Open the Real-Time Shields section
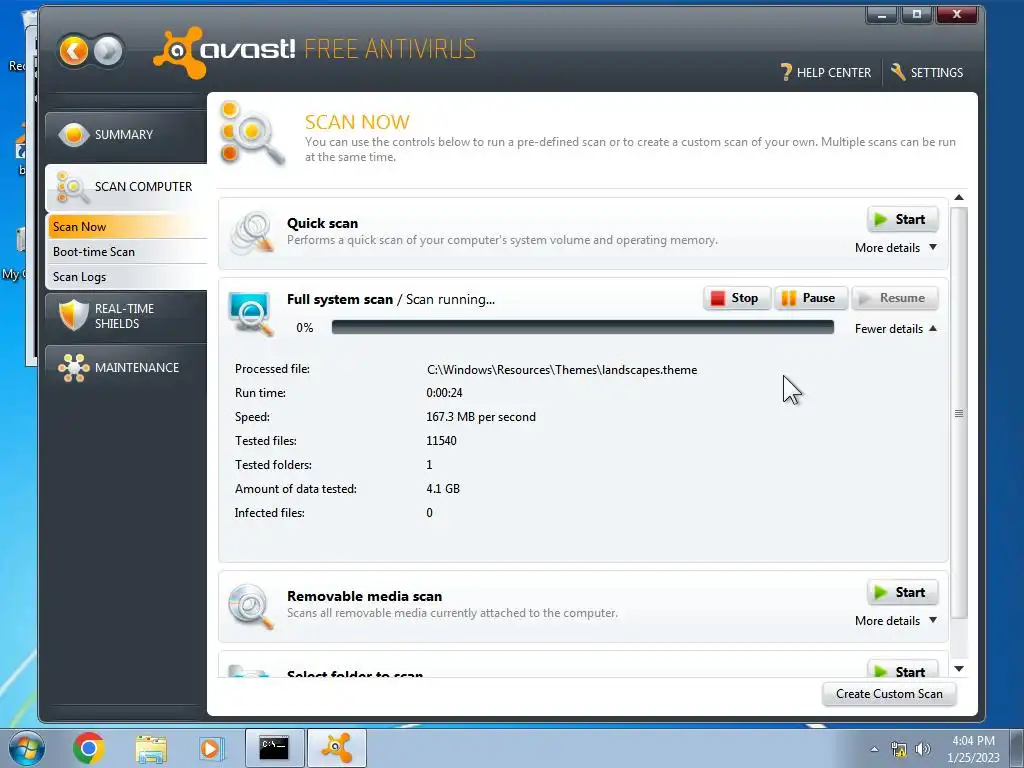Screen dimensions: 1024x768 (x=126, y=316)
